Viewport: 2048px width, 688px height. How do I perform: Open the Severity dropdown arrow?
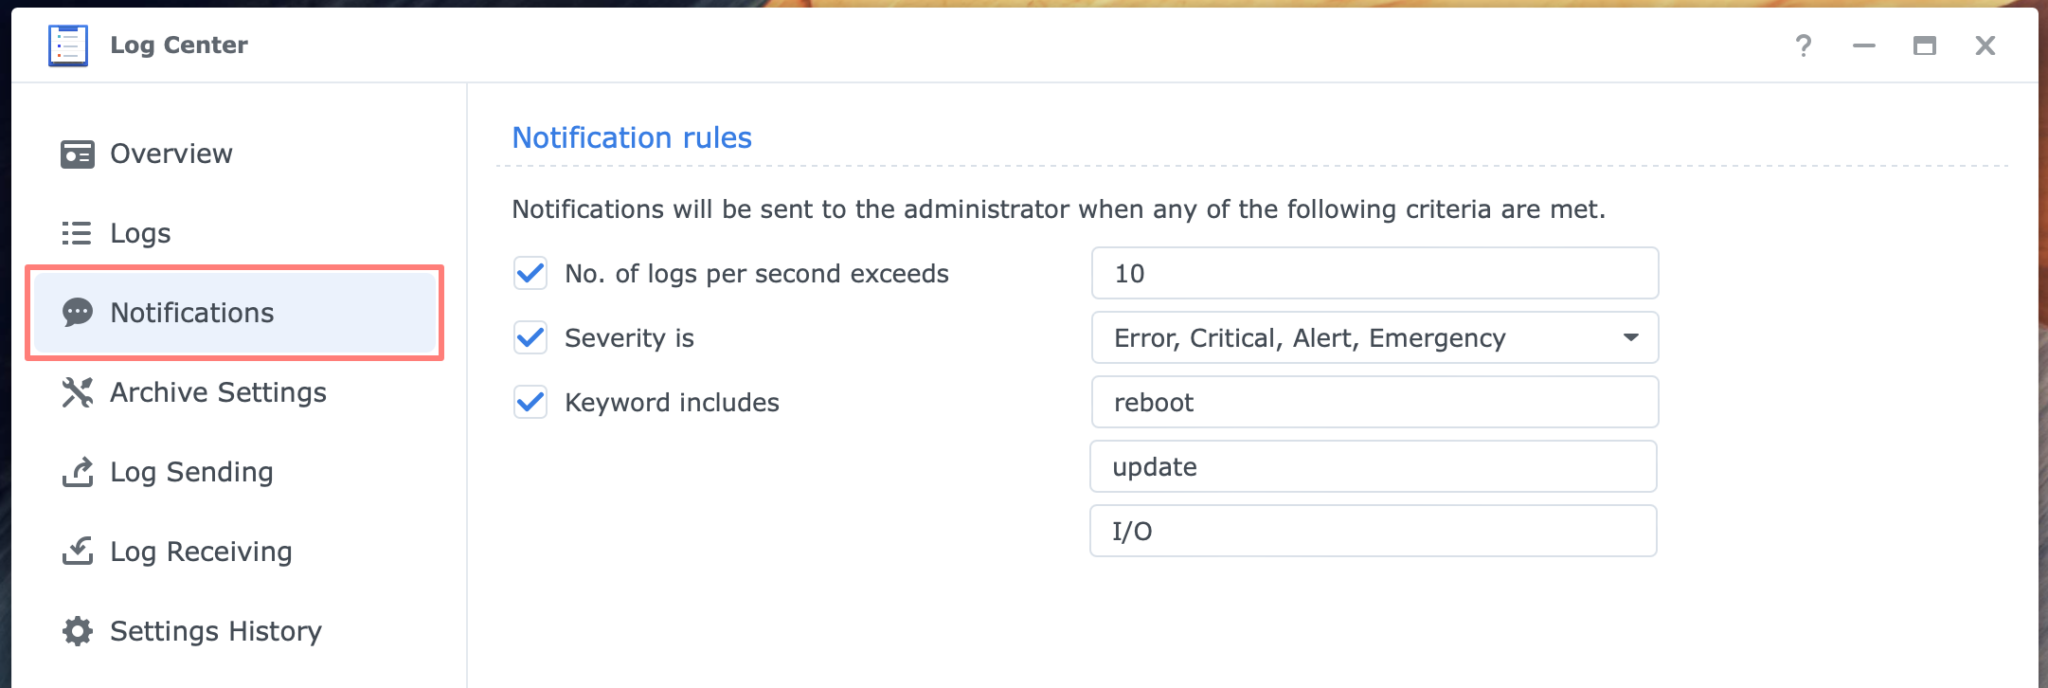tap(1630, 338)
